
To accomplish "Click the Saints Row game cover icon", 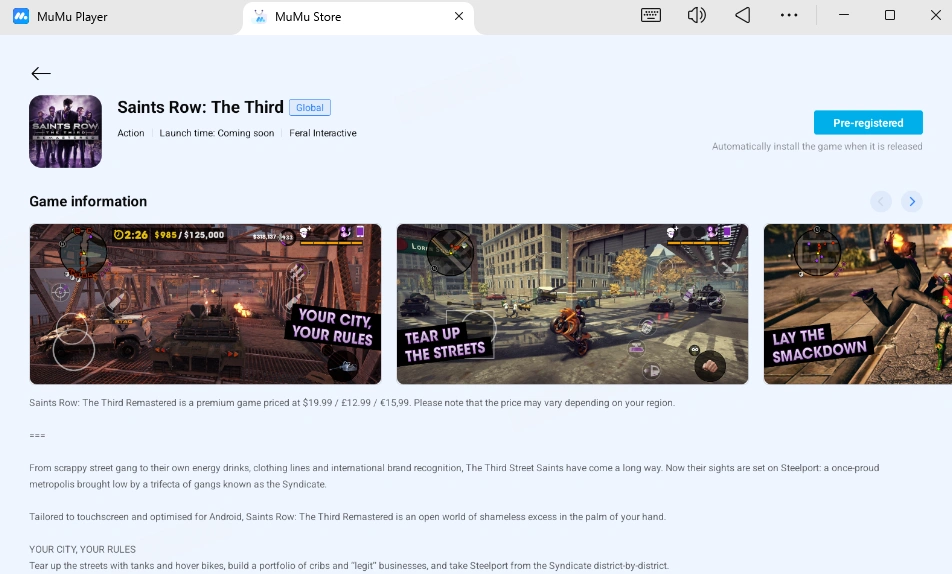I will coord(66,131).
